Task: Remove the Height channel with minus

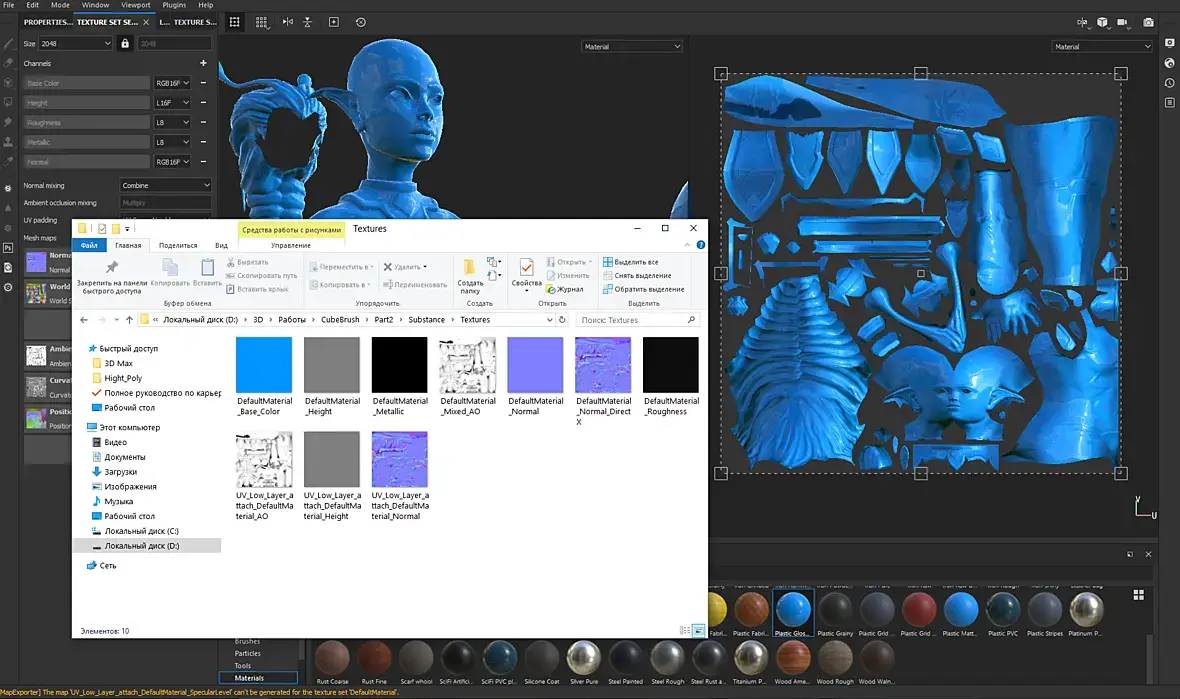Action: pyautogui.click(x=203, y=103)
